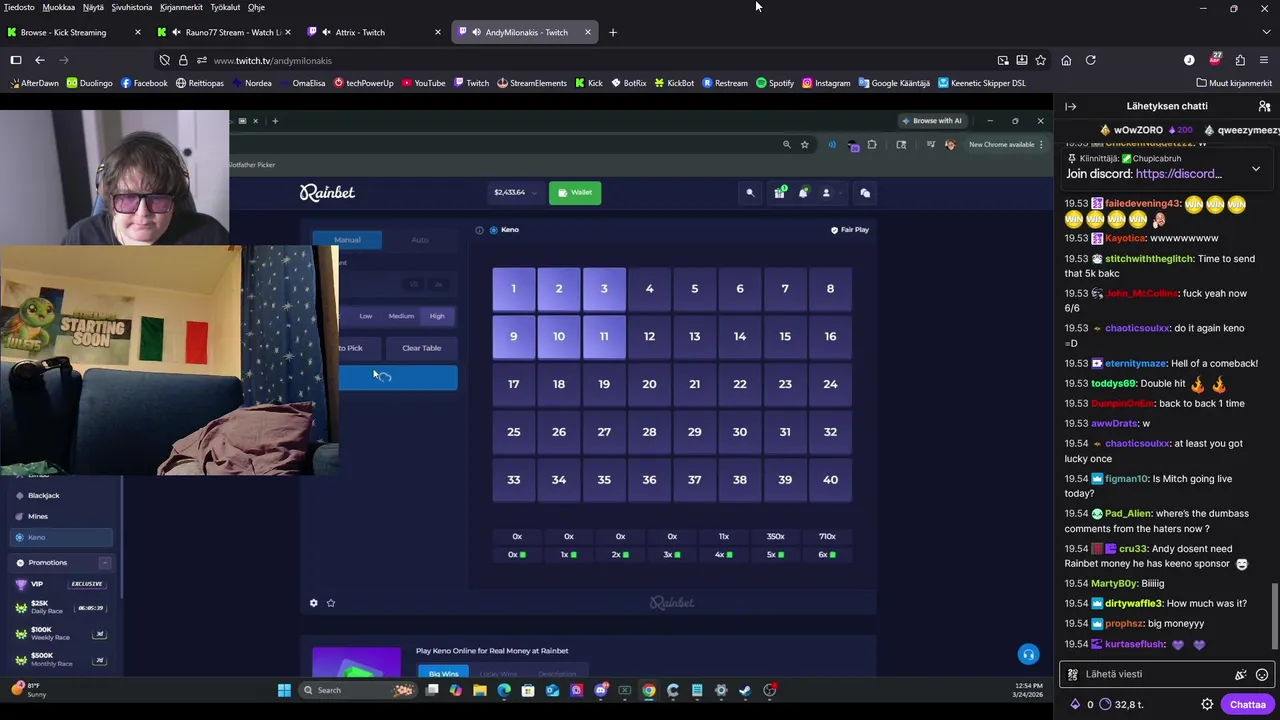Open sidebar toggle icon left of back arrow
Viewport: 1280px width, 720px height.
[16, 60]
